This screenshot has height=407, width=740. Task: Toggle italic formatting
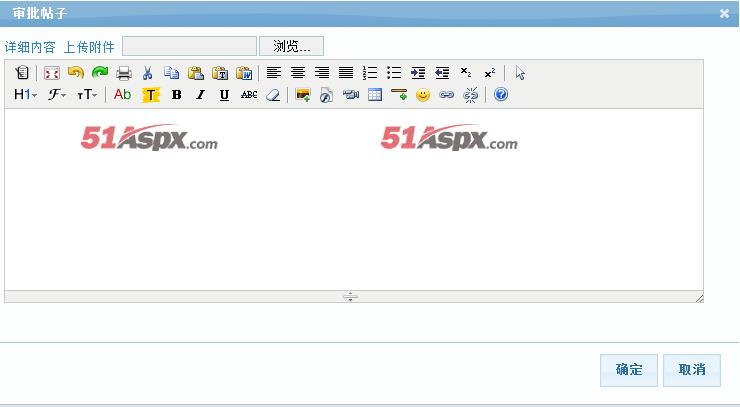[200, 94]
